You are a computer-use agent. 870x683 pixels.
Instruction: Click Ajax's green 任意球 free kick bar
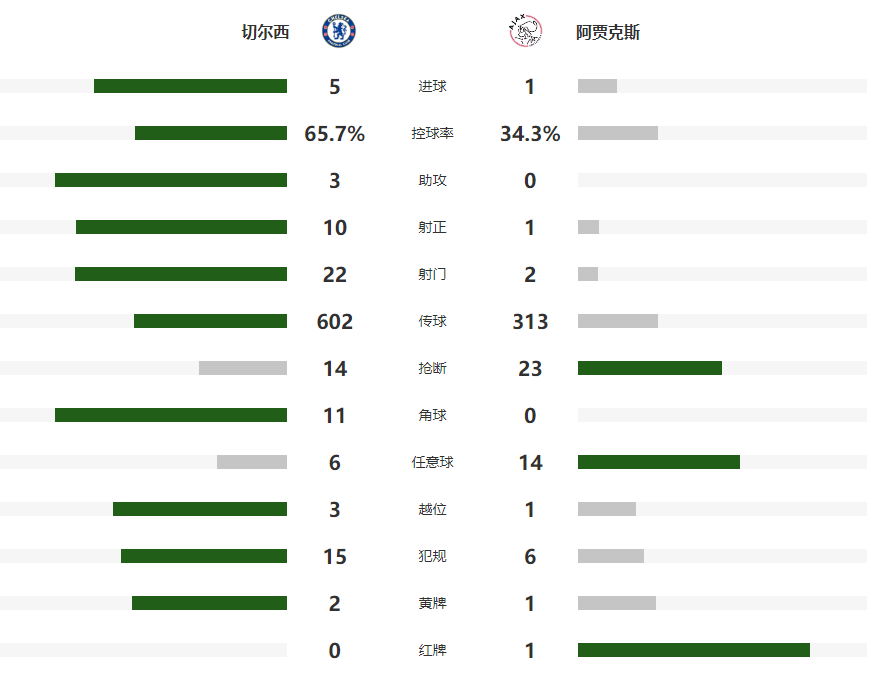click(659, 462)
